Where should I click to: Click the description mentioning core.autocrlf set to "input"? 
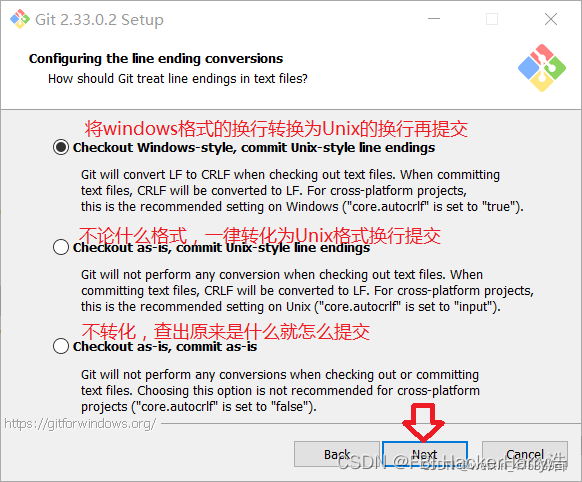(x=307, y=291)
